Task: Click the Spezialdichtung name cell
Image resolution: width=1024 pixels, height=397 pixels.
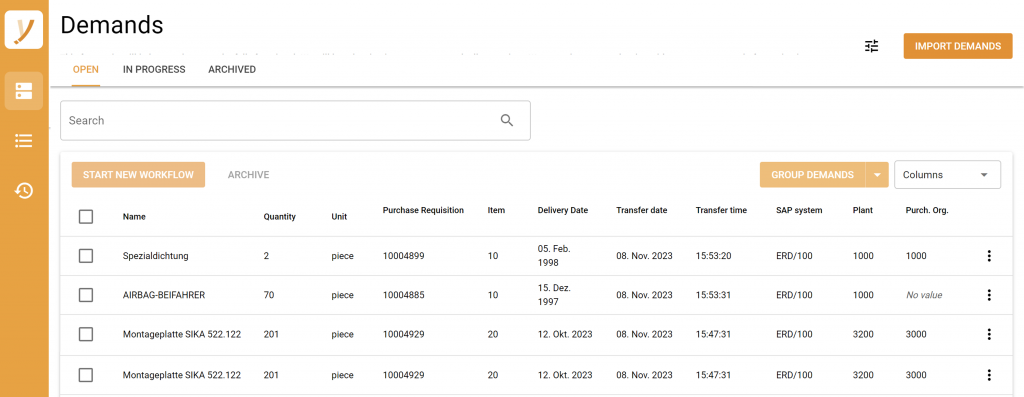Action: (155, 256)
